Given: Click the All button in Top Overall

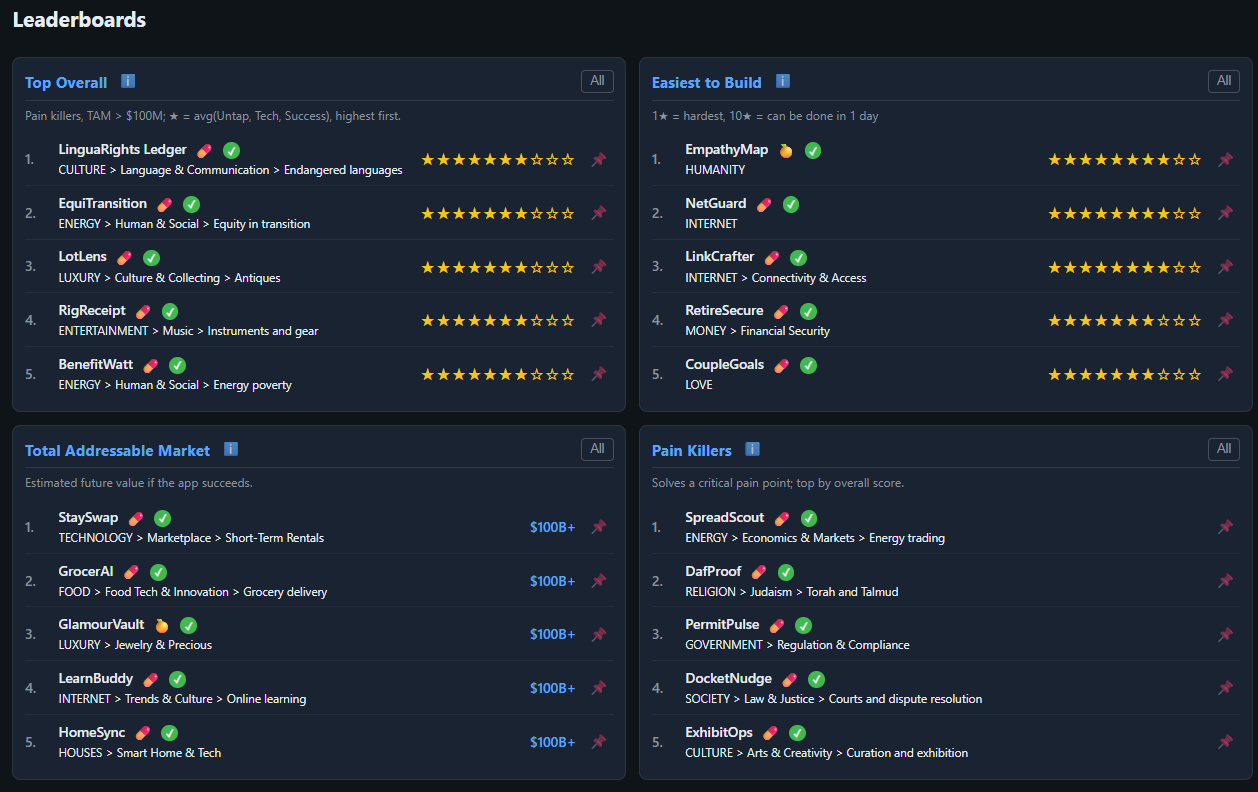Looking at the screenshot, I should (x=597, y=81).
